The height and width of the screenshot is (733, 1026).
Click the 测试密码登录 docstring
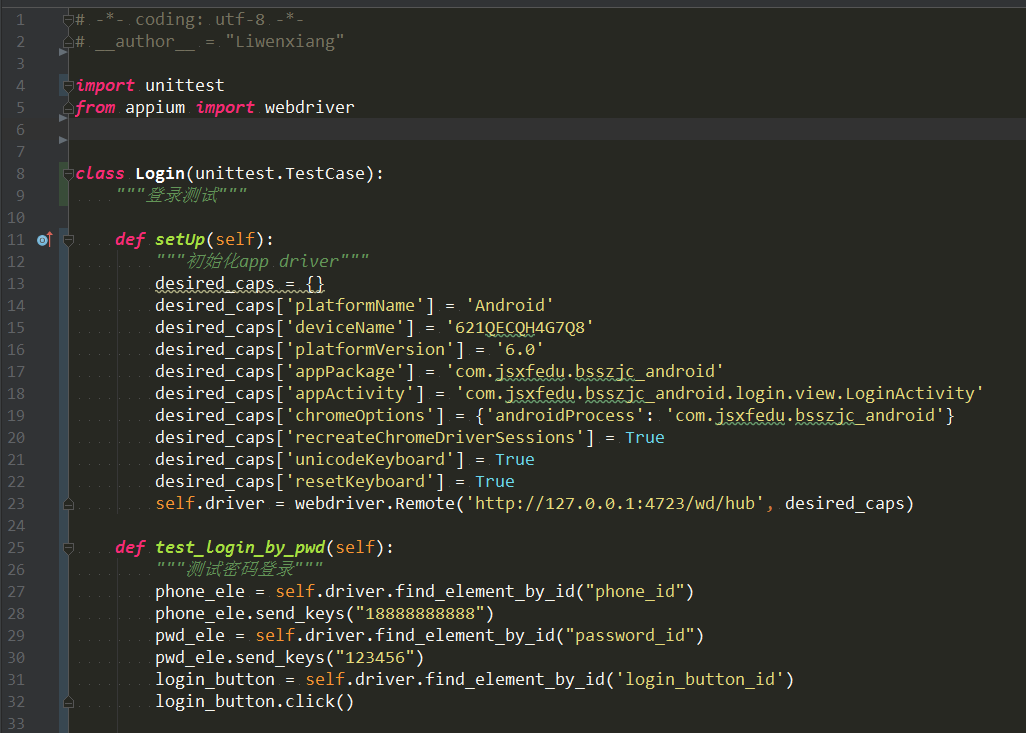coord(239,569)
